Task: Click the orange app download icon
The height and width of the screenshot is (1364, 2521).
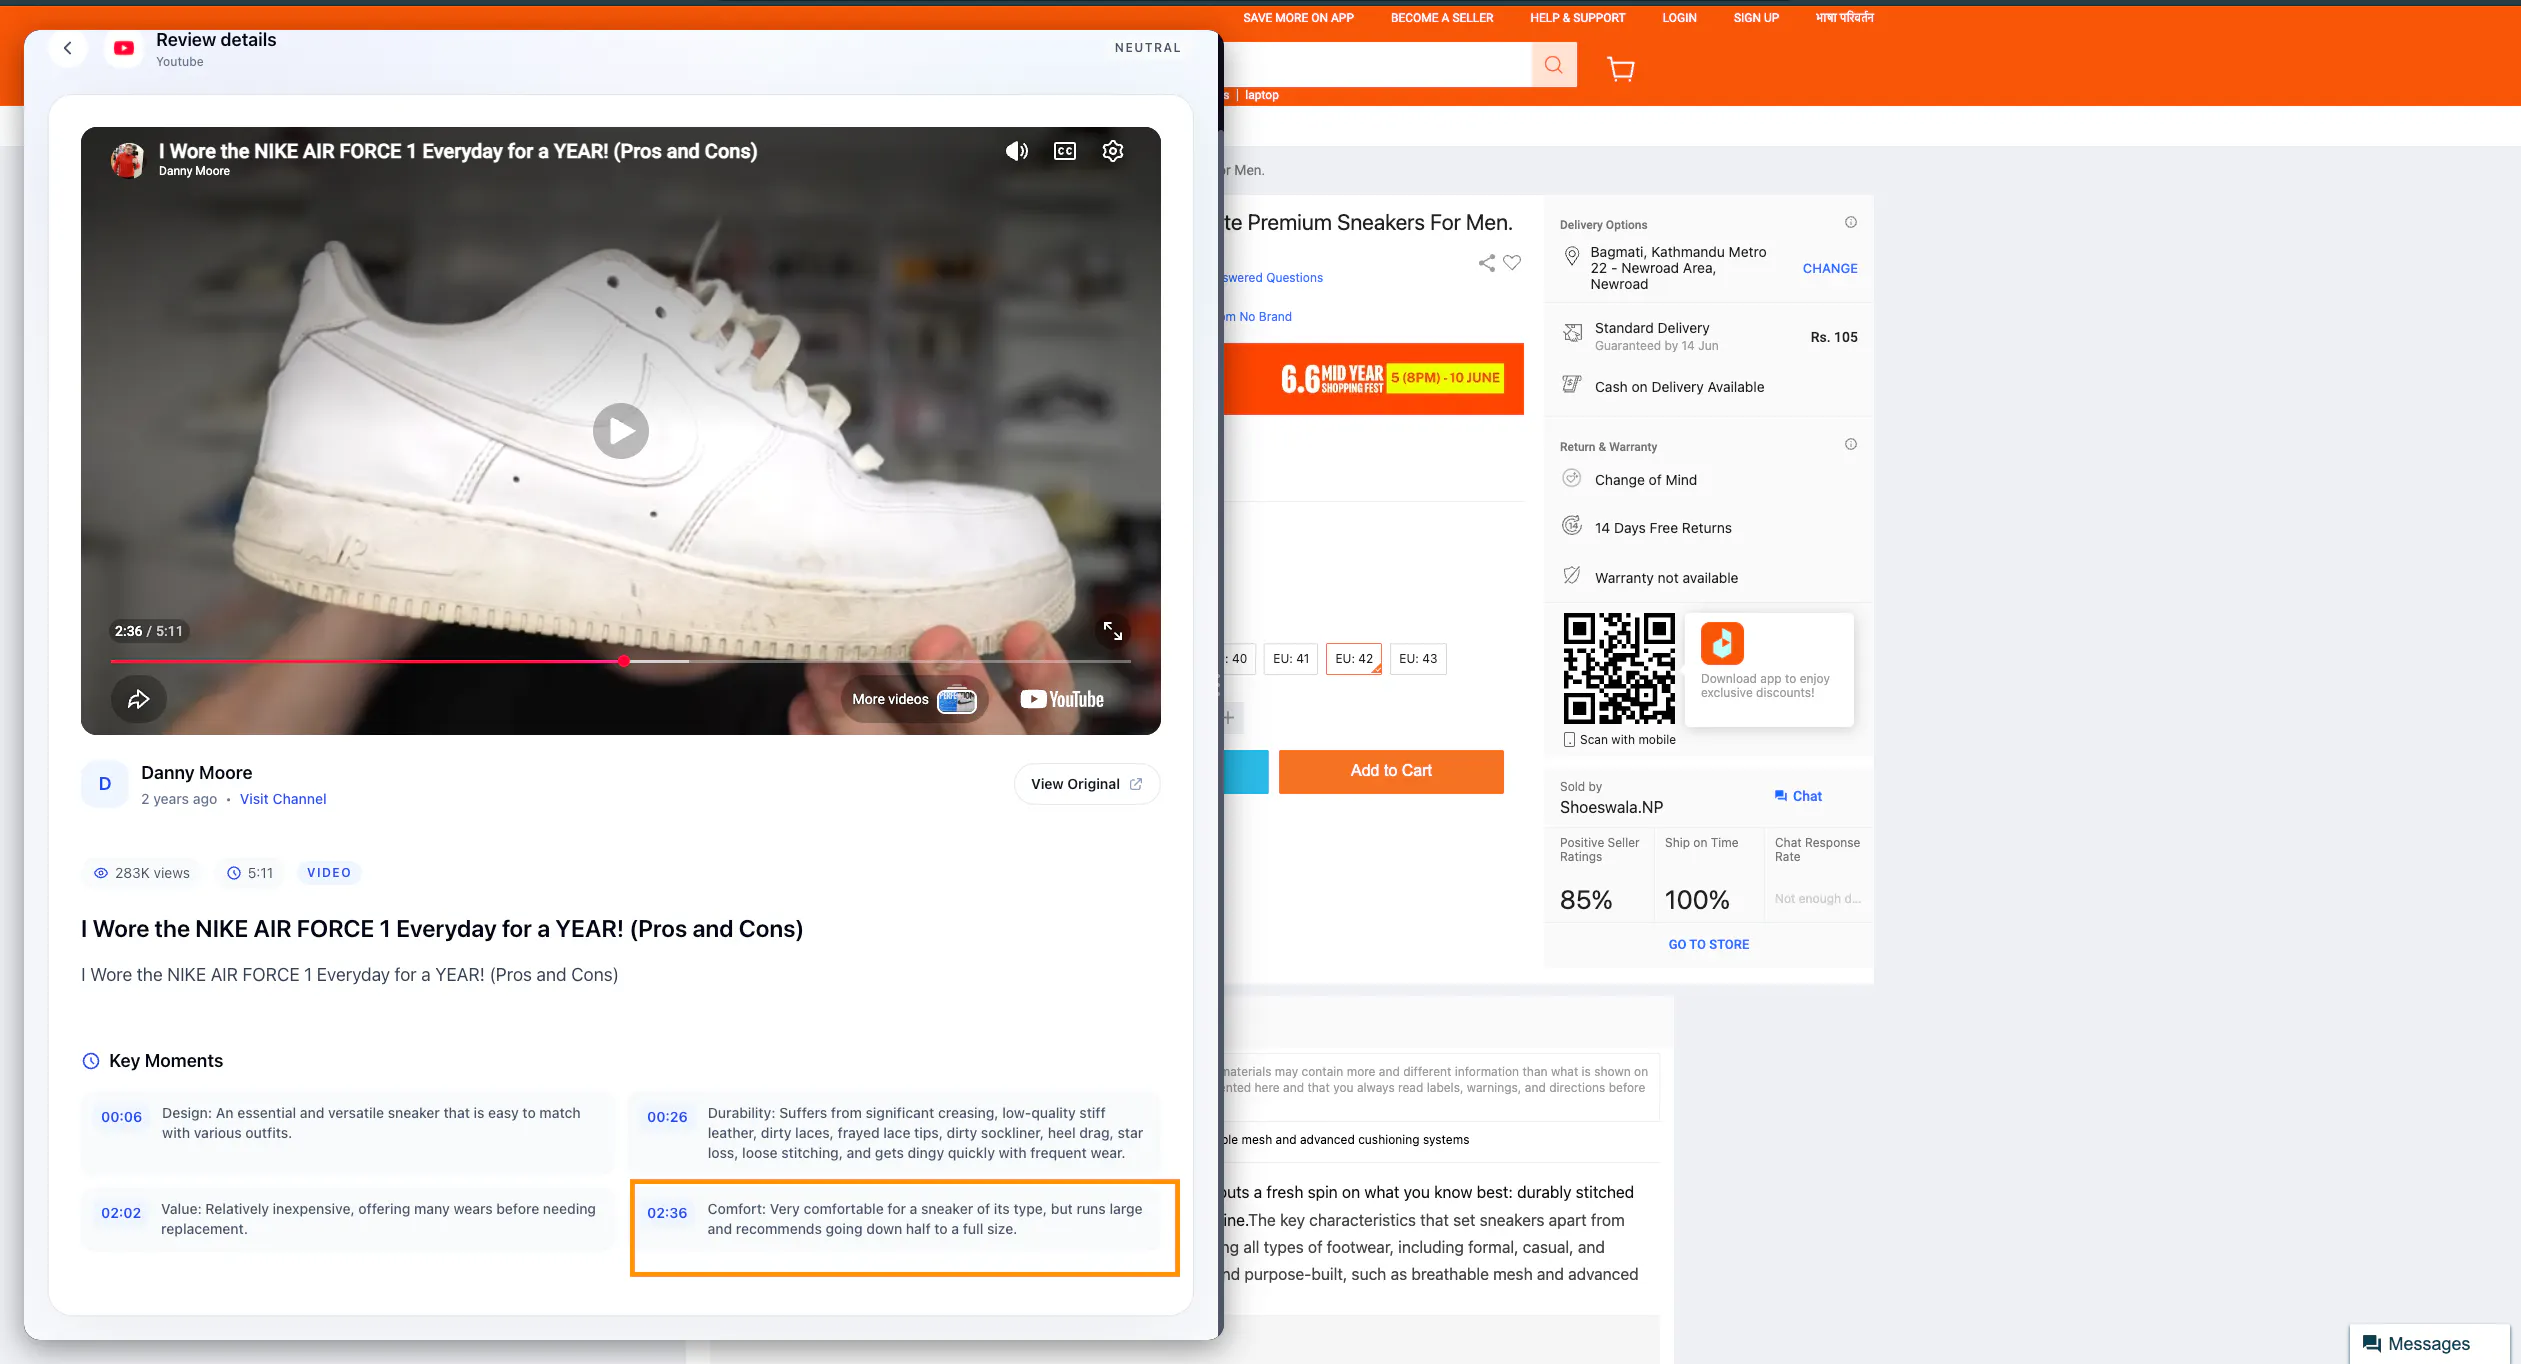Action: [1722, 643]
